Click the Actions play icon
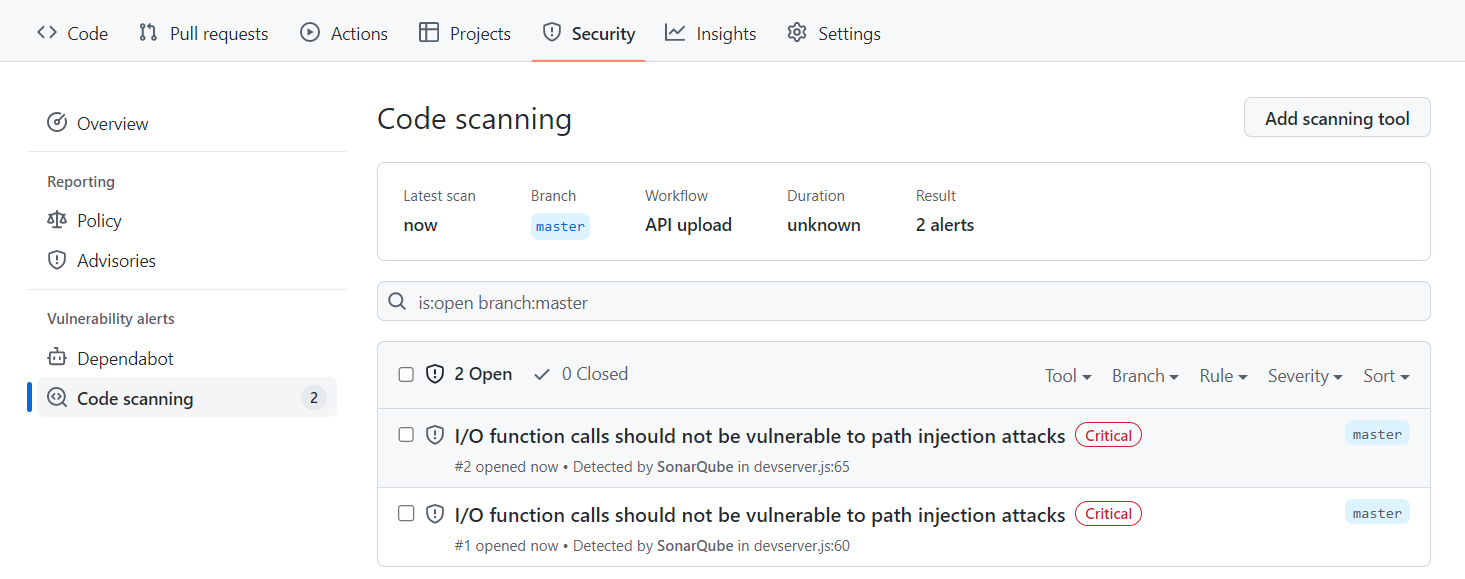1465x579 pixels. coord(309,32)
